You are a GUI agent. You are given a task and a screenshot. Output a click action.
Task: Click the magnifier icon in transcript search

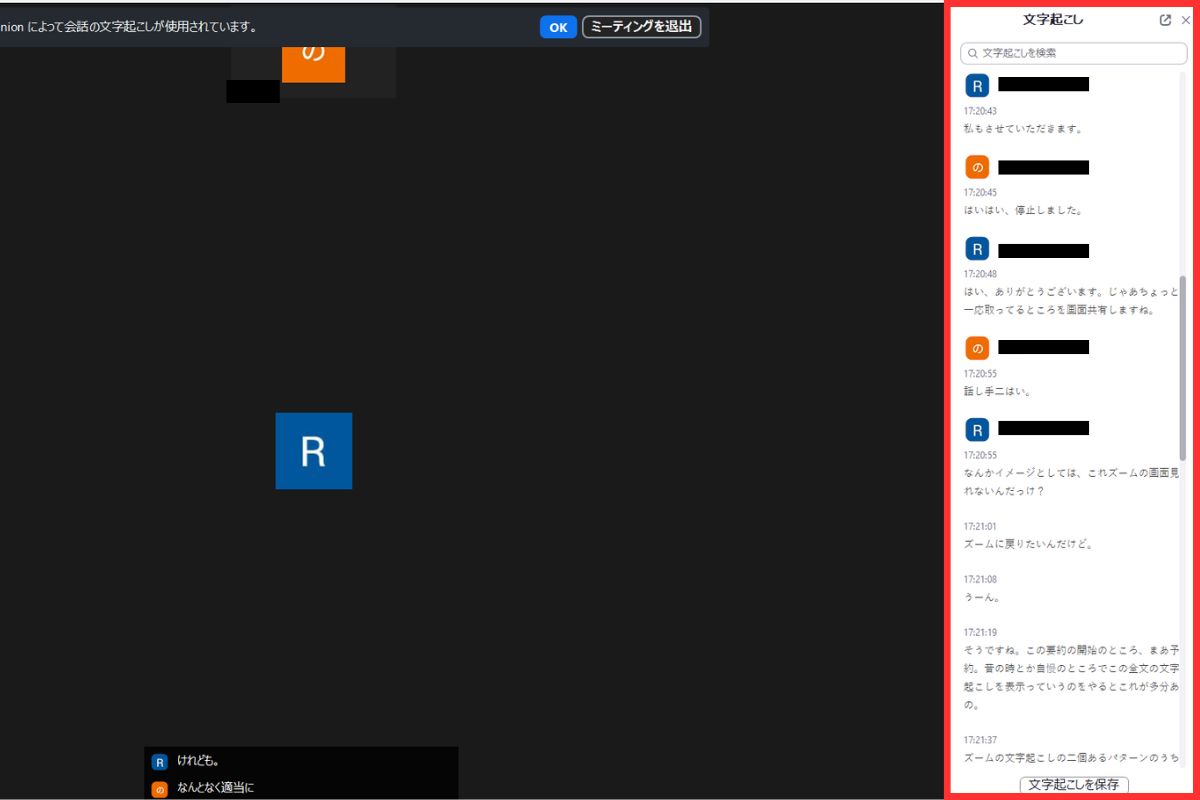tap(973, 53)
